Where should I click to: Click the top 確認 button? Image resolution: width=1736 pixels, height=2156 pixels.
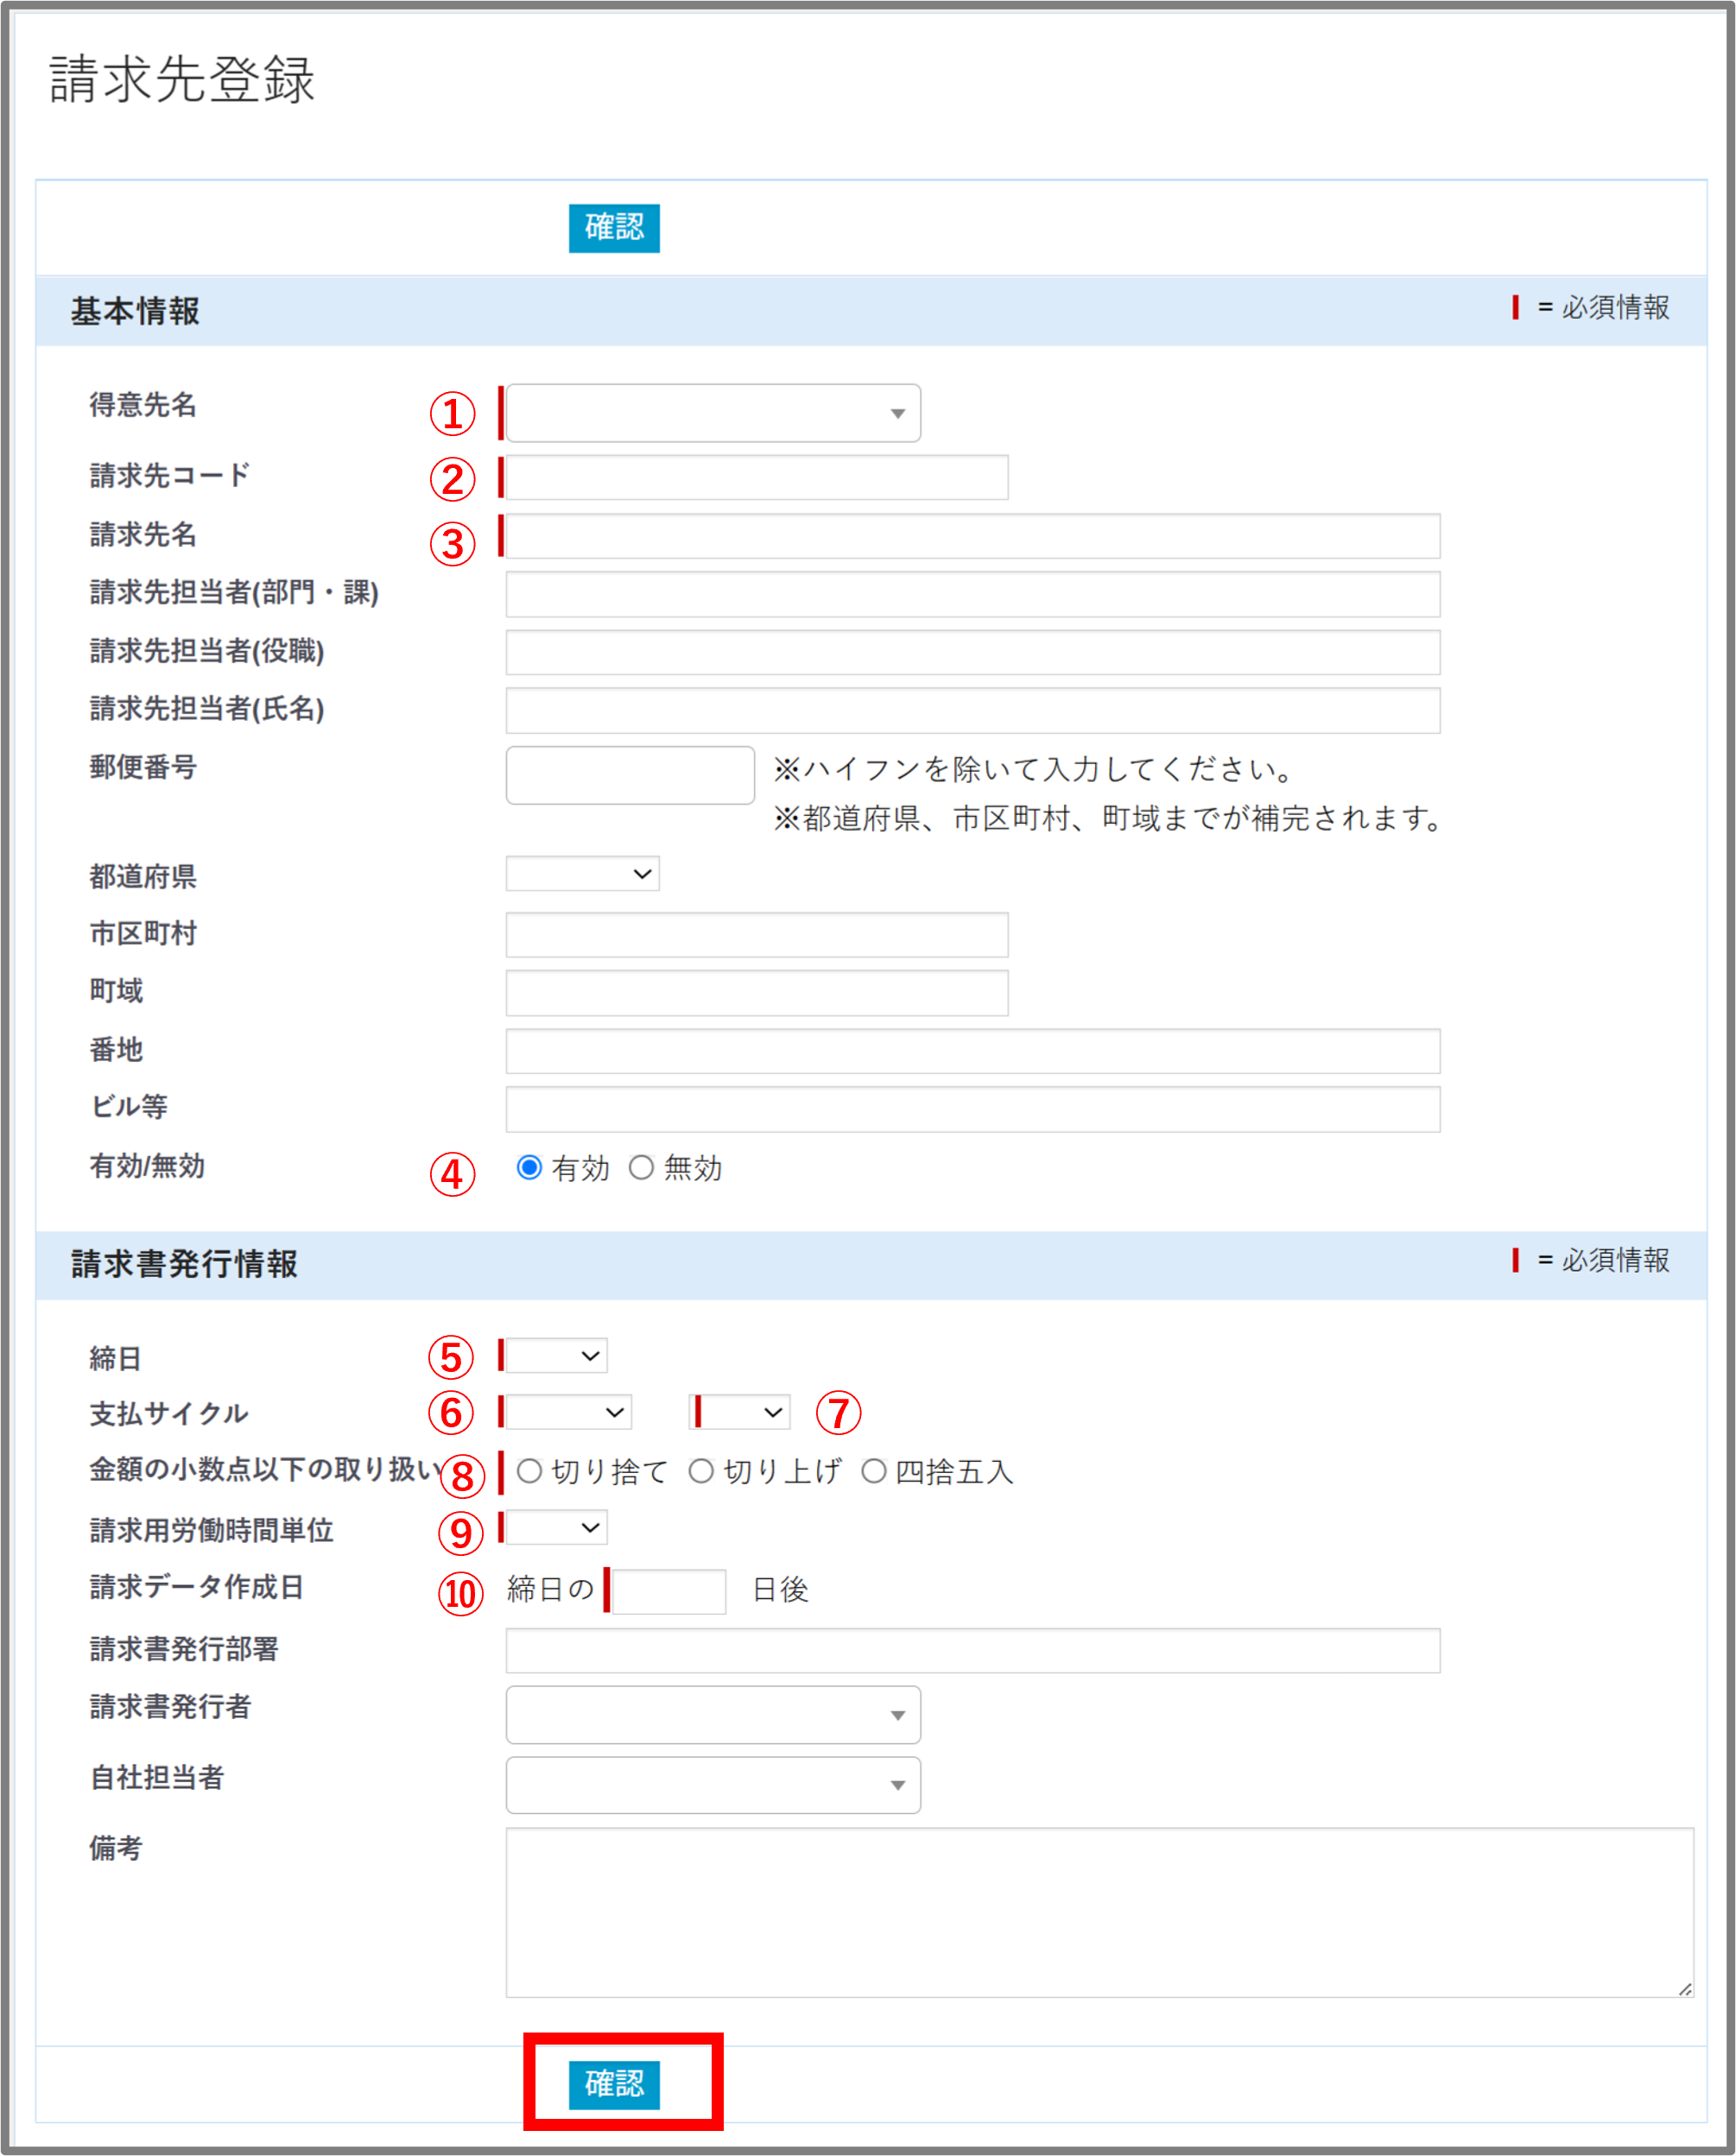(x=614, y=228)
